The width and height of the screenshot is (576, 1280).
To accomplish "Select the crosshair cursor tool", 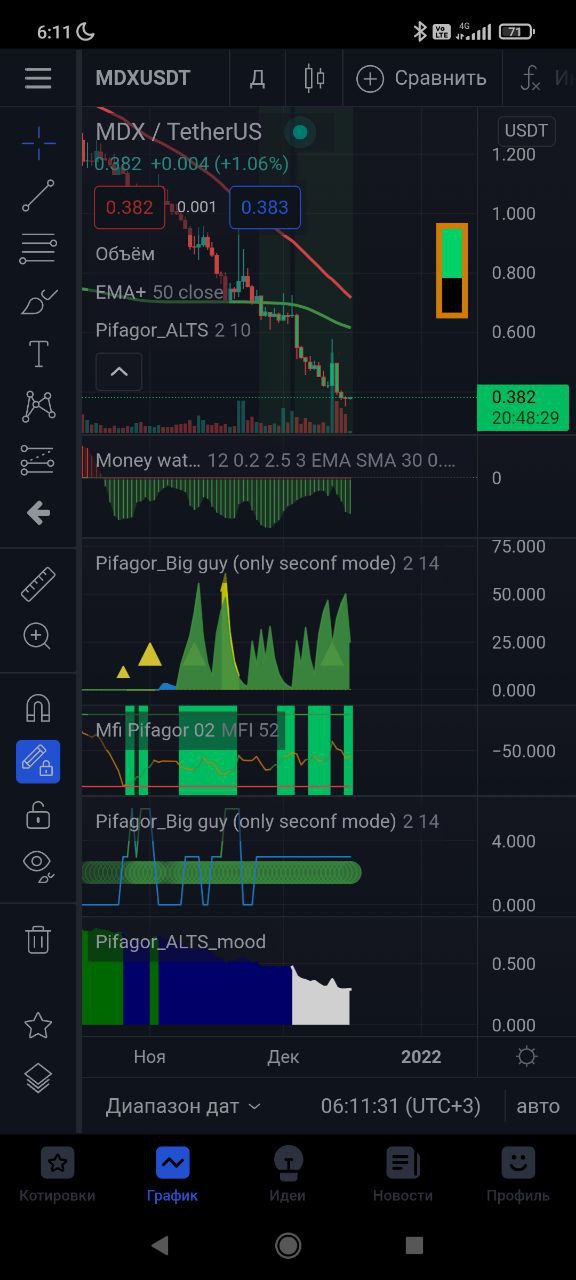I will click(x=38, y=143).
